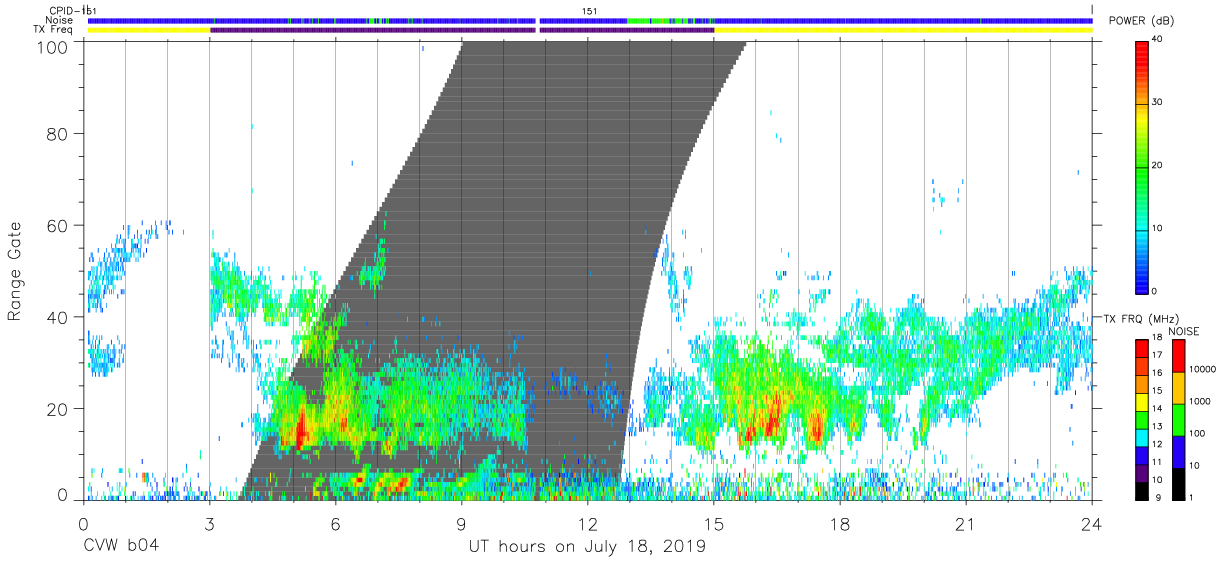Click the POWER (dB) colorbar title

click(x=1141, y=21)
